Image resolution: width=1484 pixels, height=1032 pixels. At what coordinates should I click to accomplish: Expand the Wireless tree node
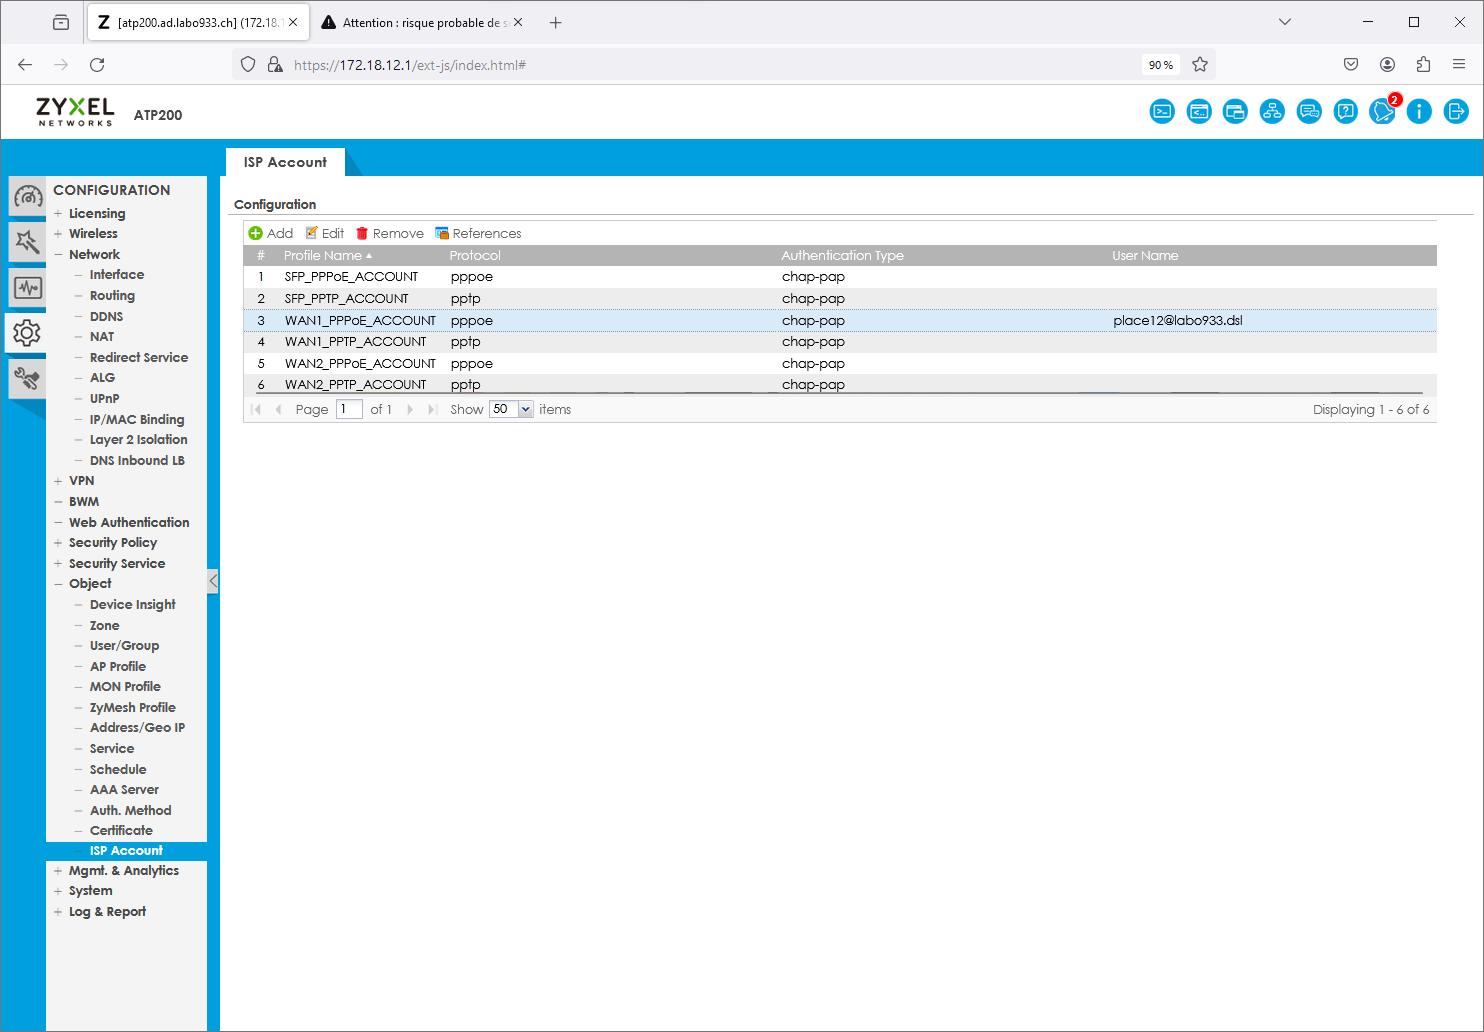pyautogui.click(x=58, y=234)
